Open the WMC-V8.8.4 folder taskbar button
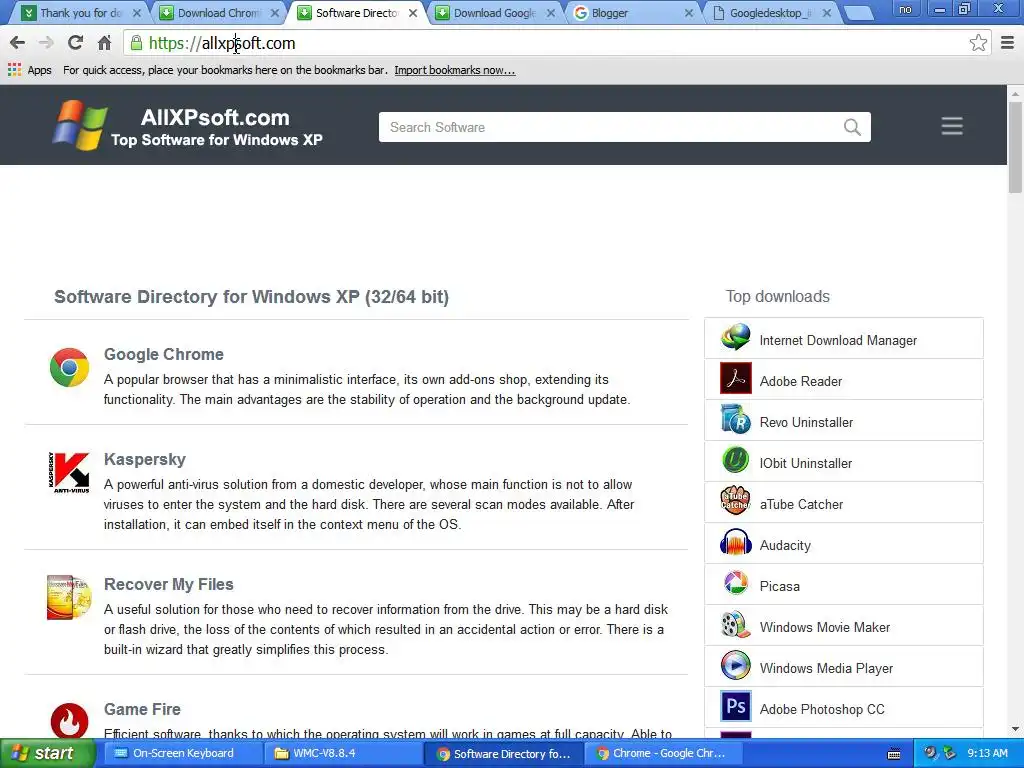 343,753
